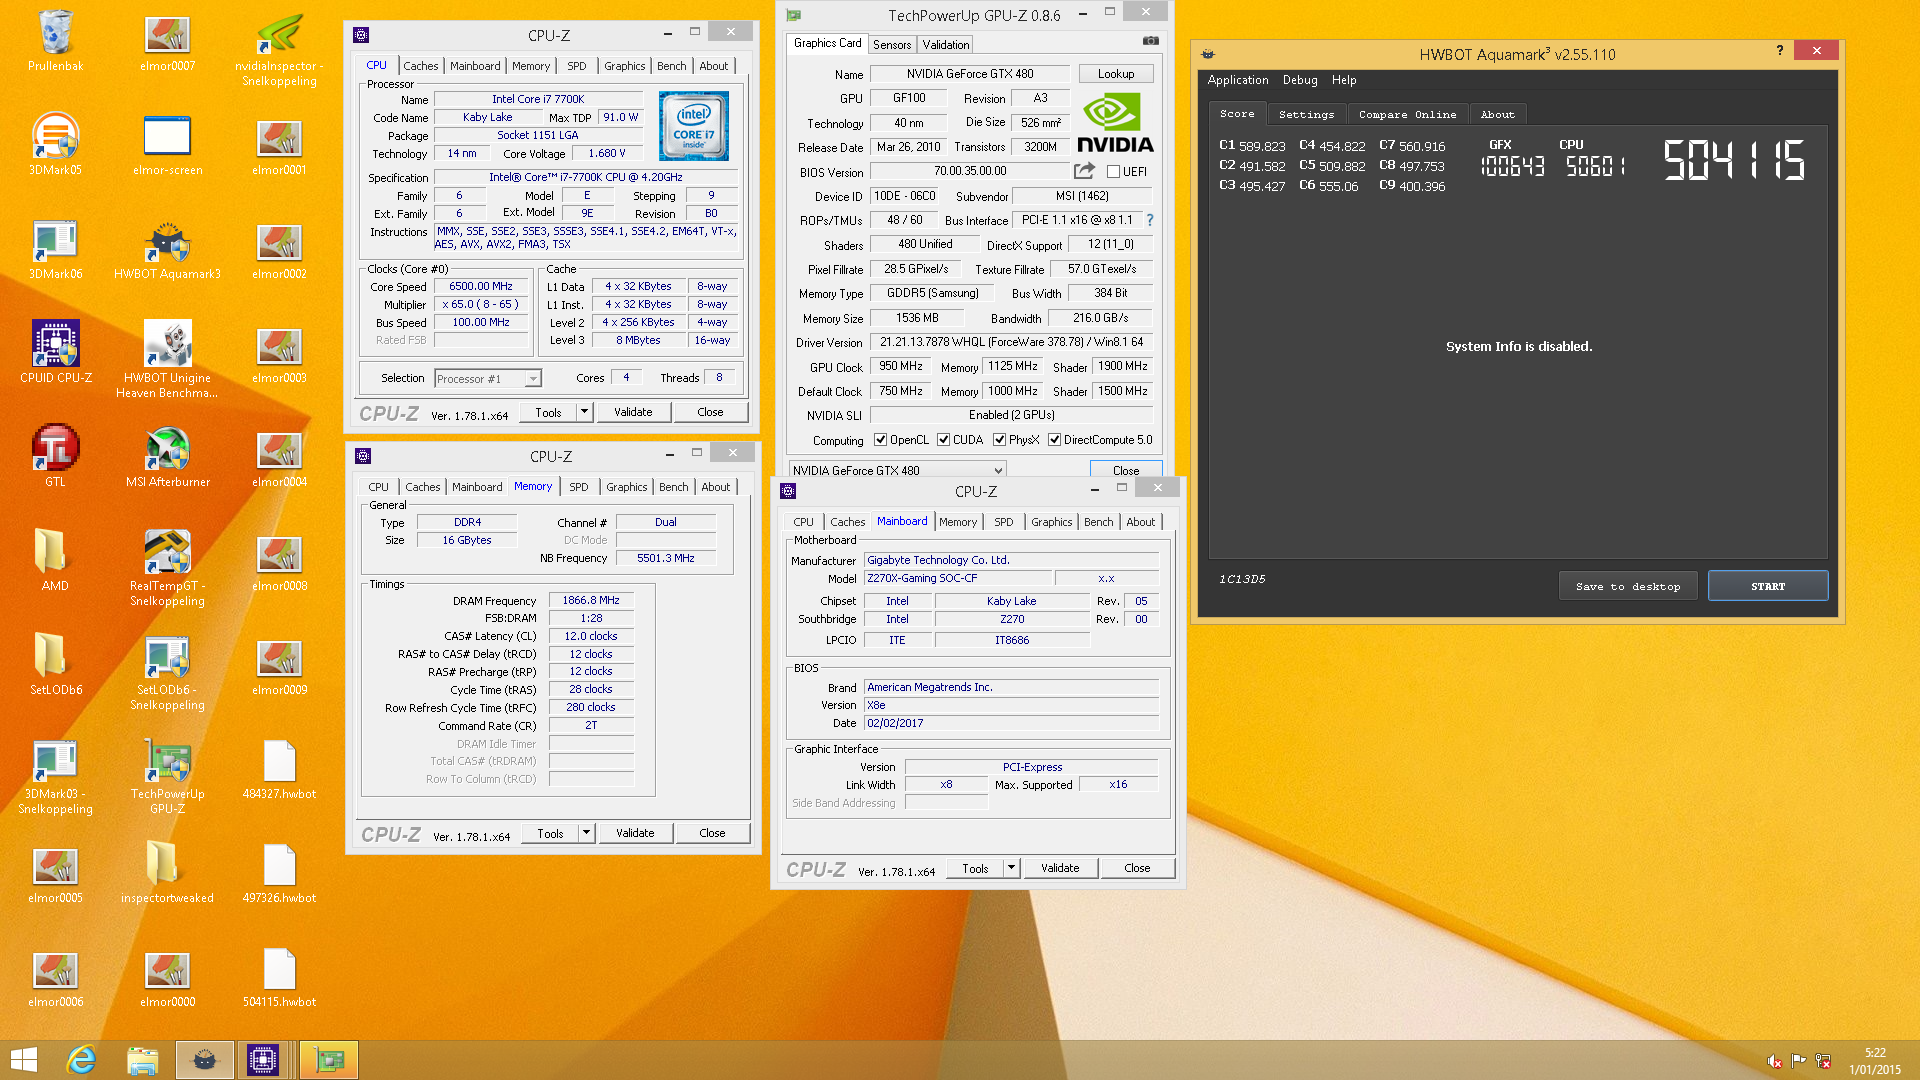The width and height of the screenshot is (1920, 1080).
Task: Open the elmor0007 image file
Action: coord(167,42)
